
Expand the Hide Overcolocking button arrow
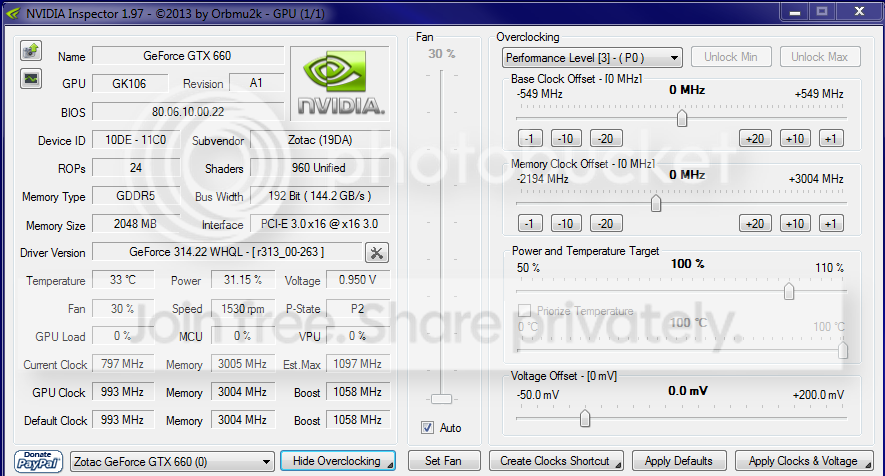(x=390, y=465)
